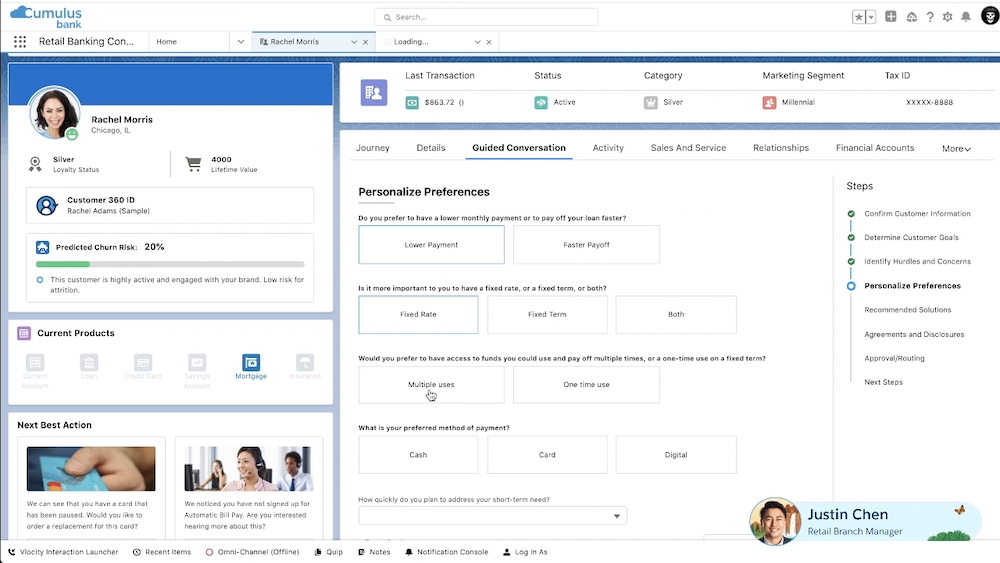Open Vlocity Interaction Launcher utility
Viewport: 1000px width, 563px height.
pos(64,552)
